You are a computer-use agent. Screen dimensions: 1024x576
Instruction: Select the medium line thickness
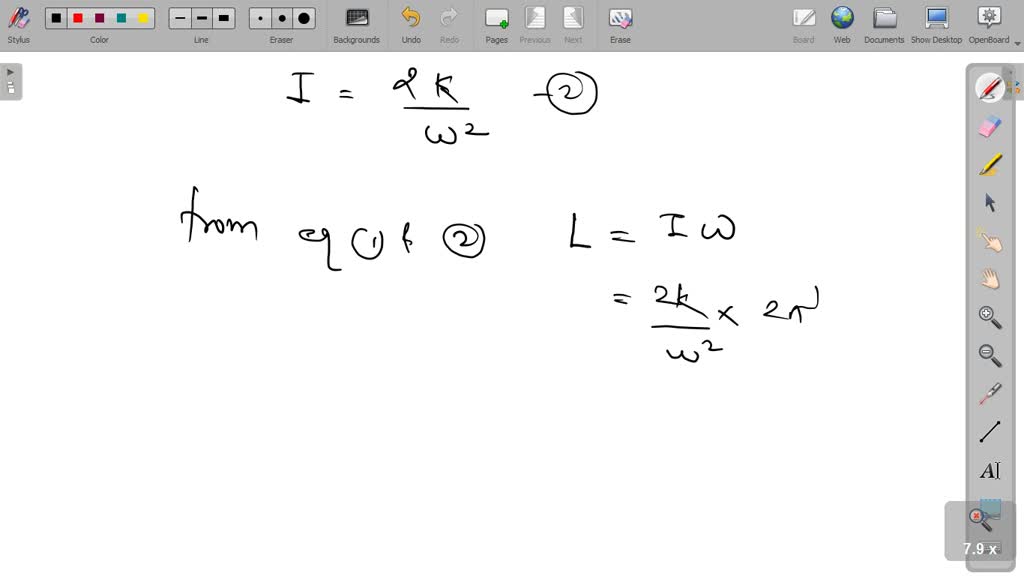pyautogui.click(x=201, y=17)
